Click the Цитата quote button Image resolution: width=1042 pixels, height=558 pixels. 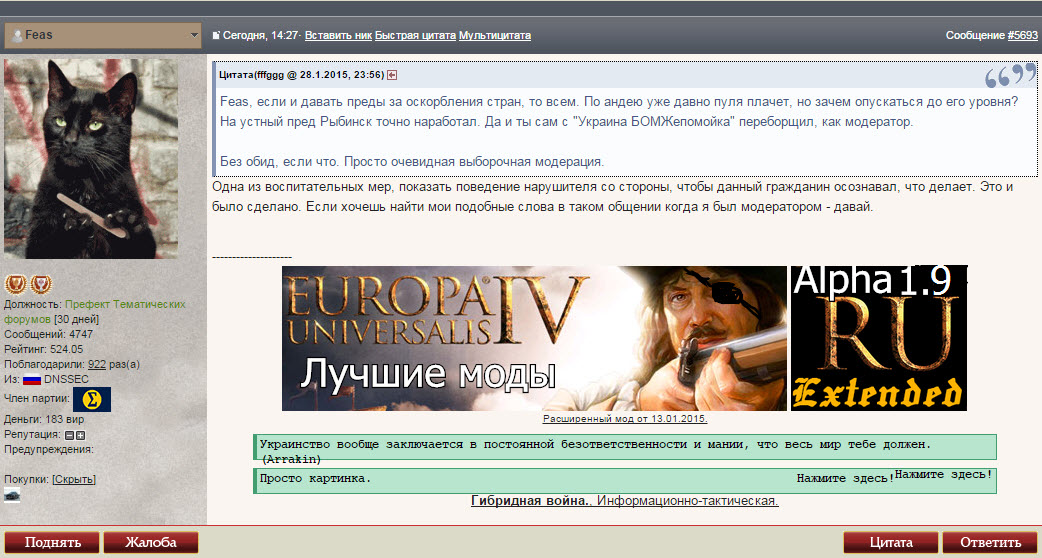point(890,542)
